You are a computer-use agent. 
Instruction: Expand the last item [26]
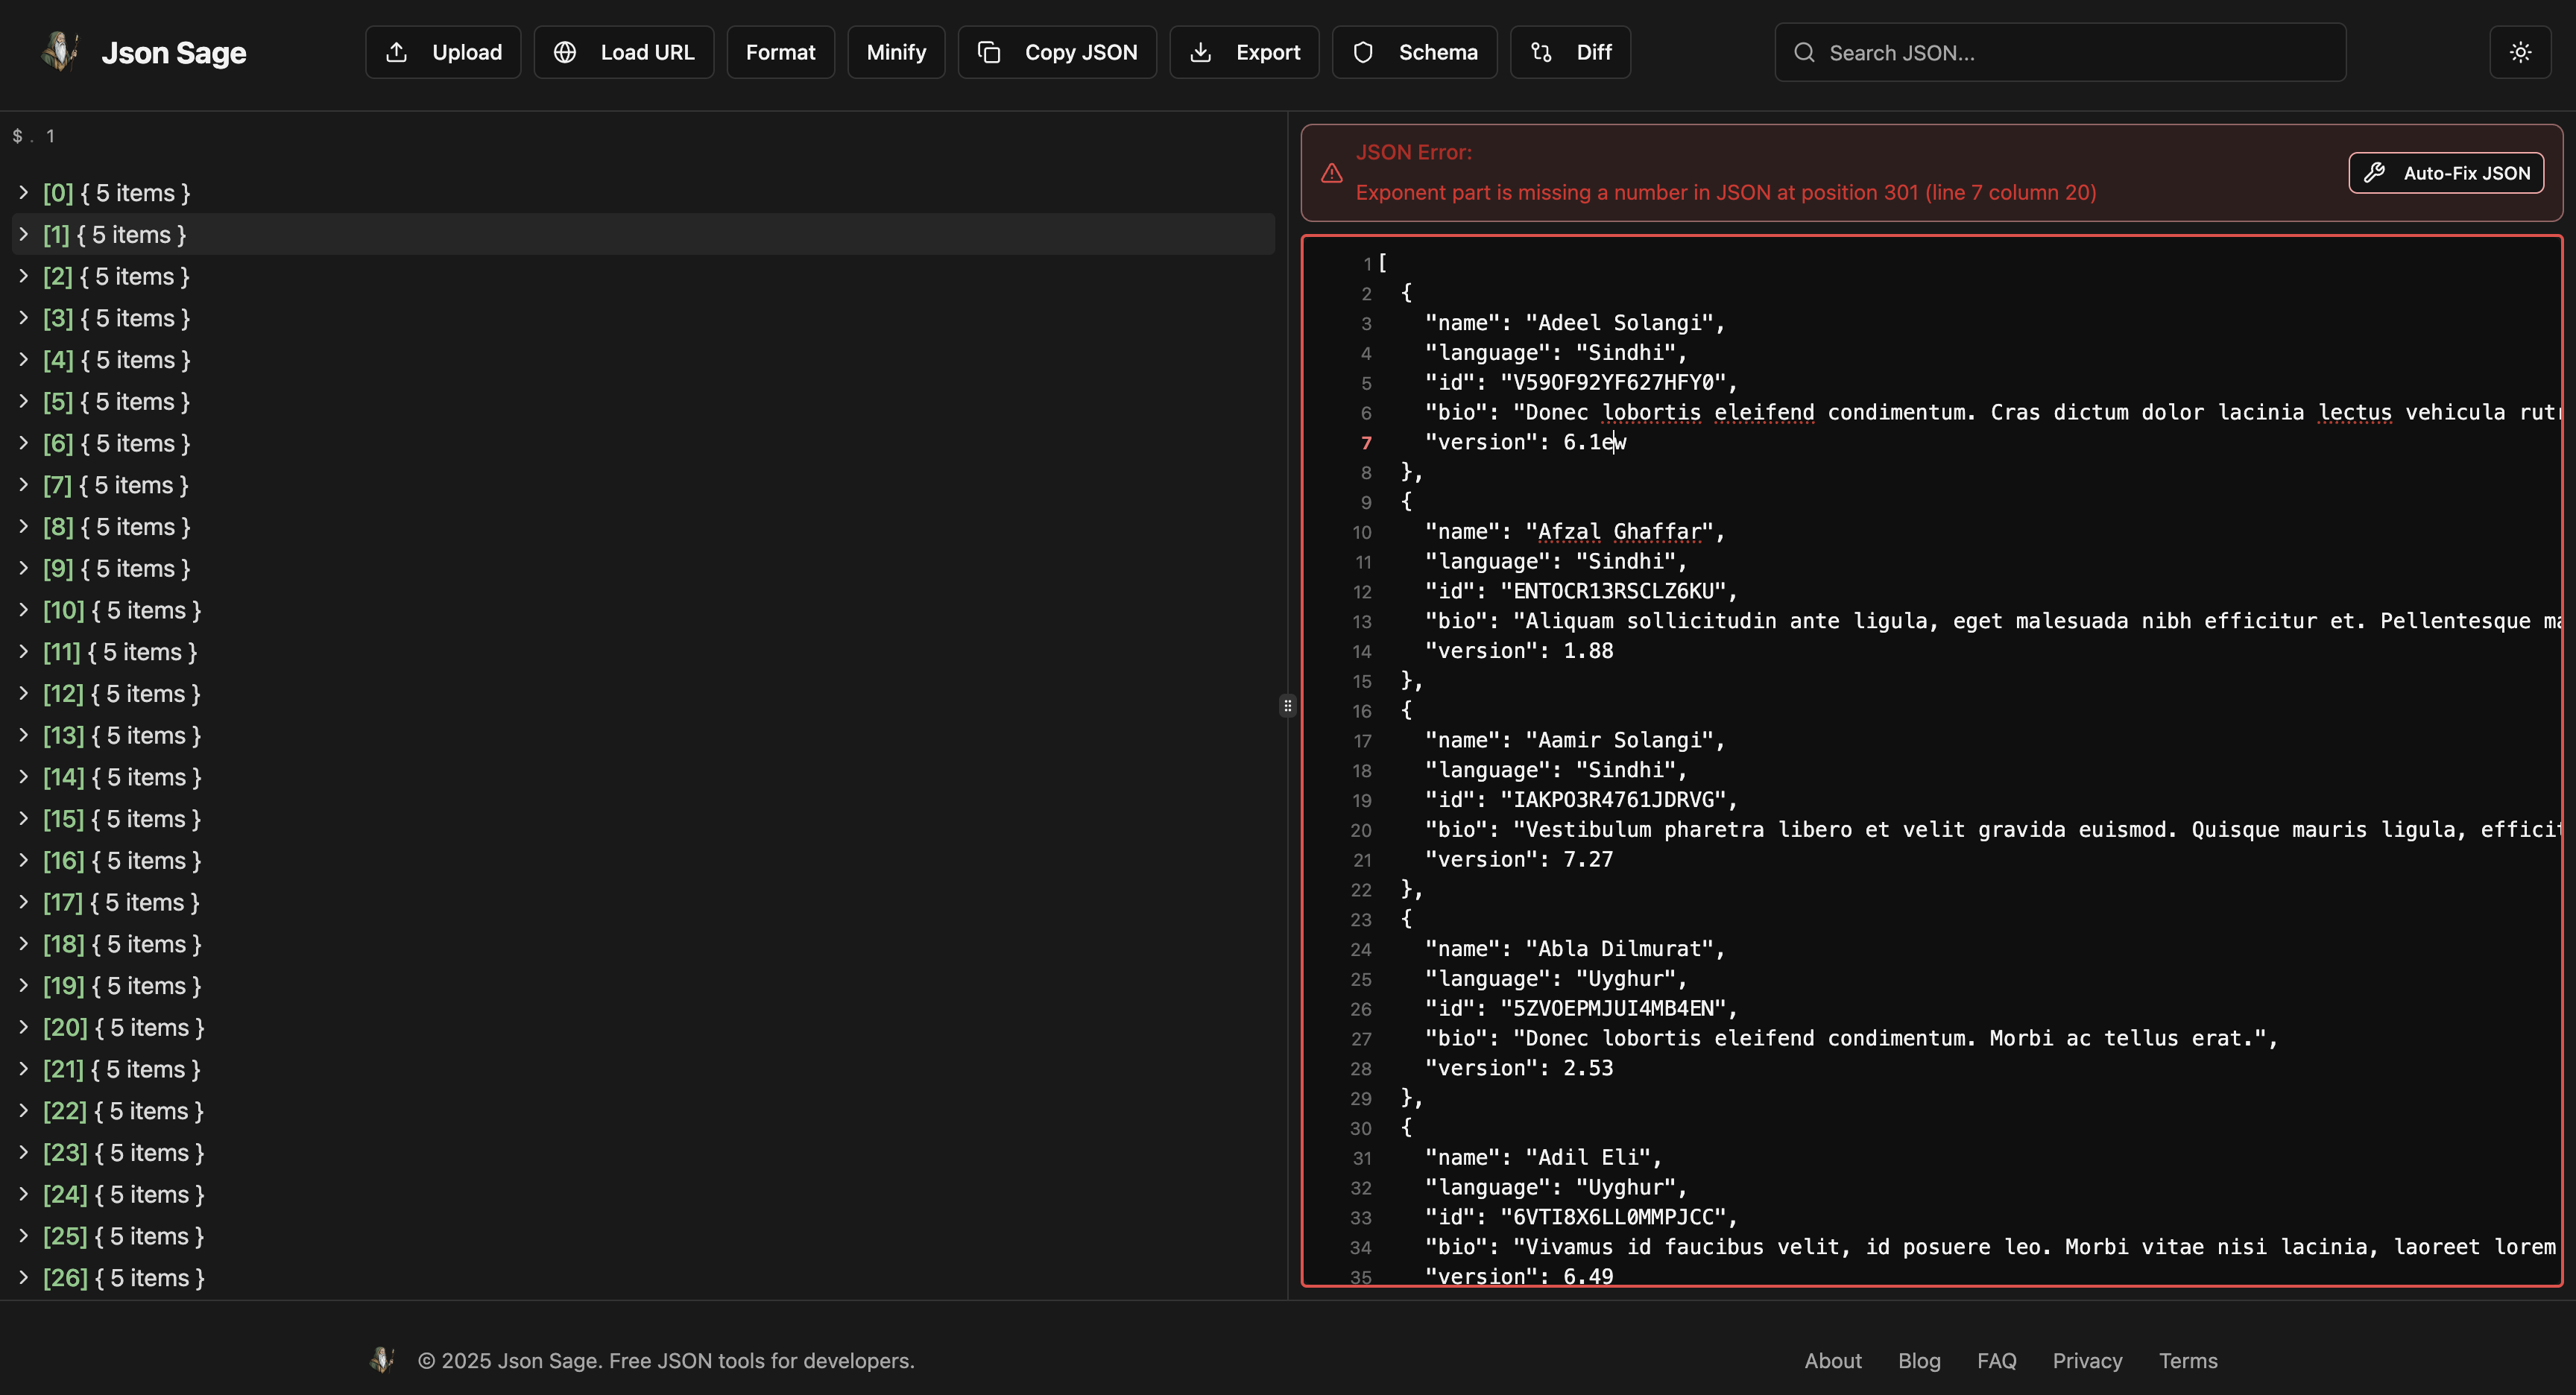click(x=25, y=1277)
